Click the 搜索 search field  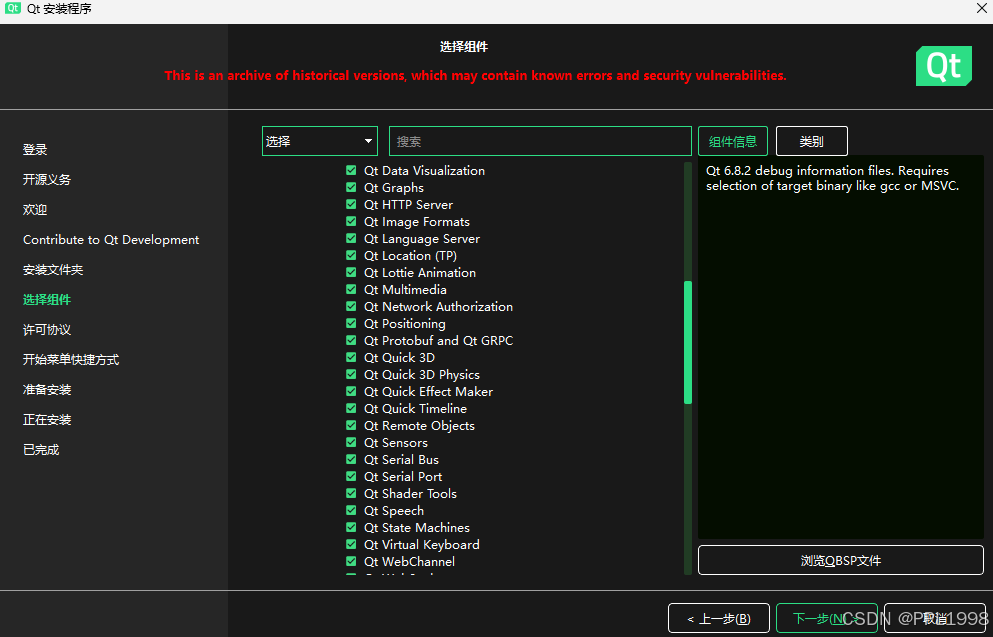540,141
